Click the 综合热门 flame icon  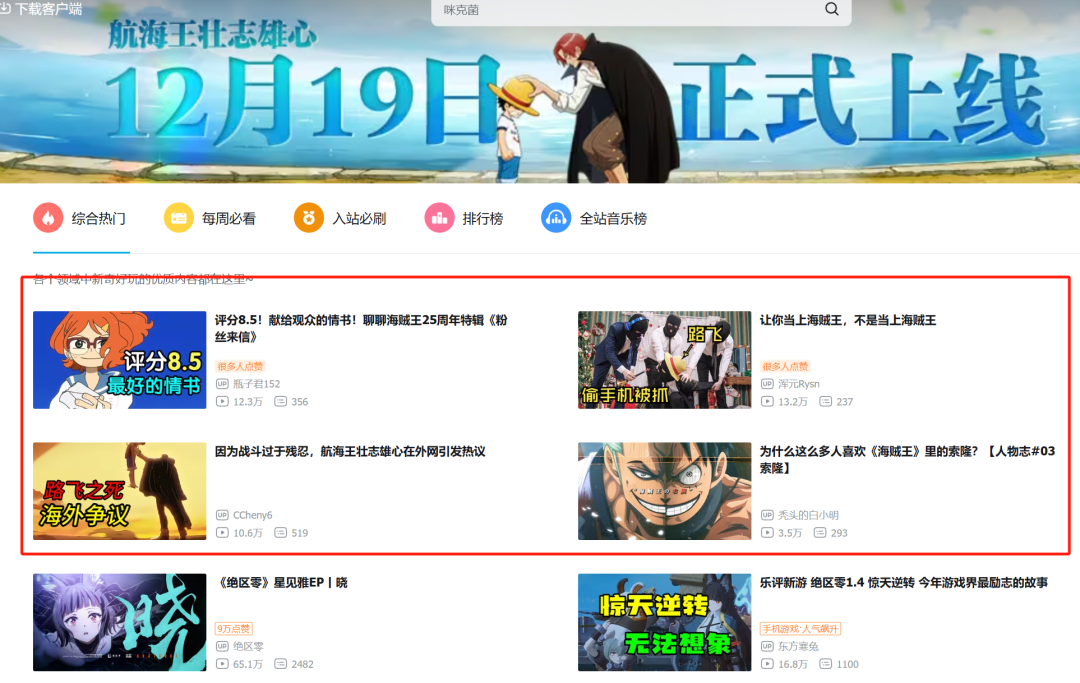pos(48,217)
